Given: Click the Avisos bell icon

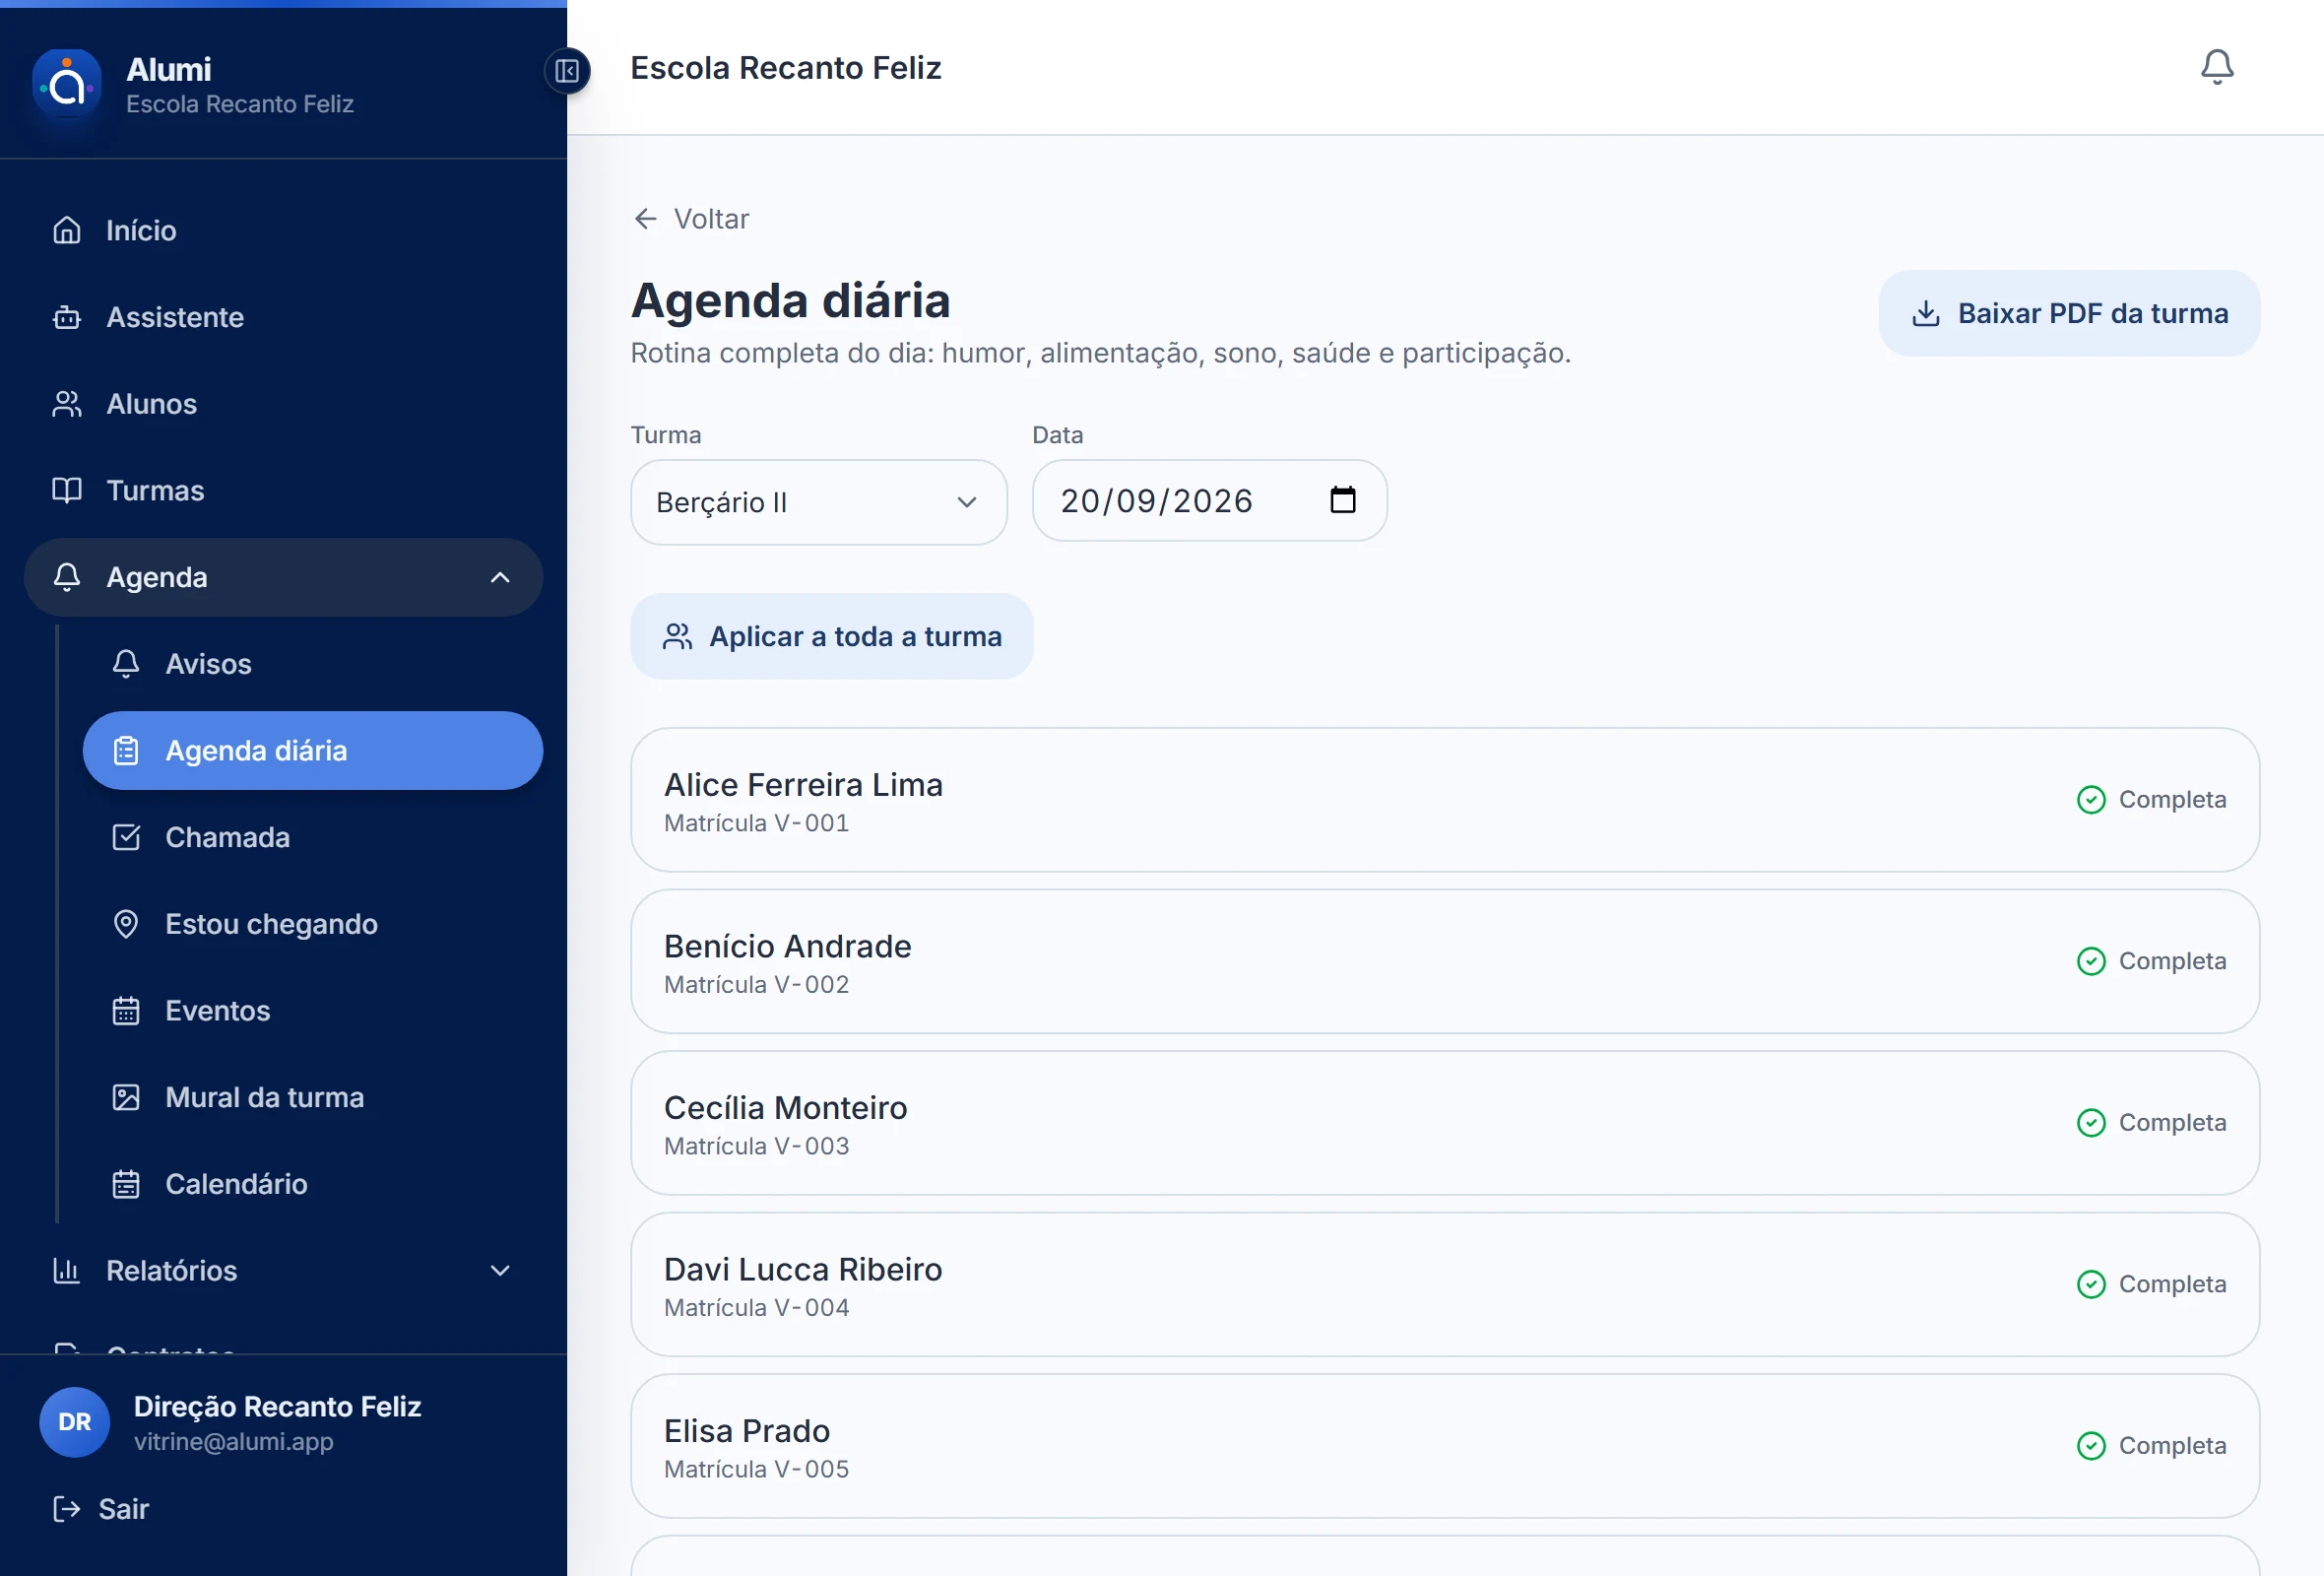Looking at the screenshot, I should [x=126, y=664].
